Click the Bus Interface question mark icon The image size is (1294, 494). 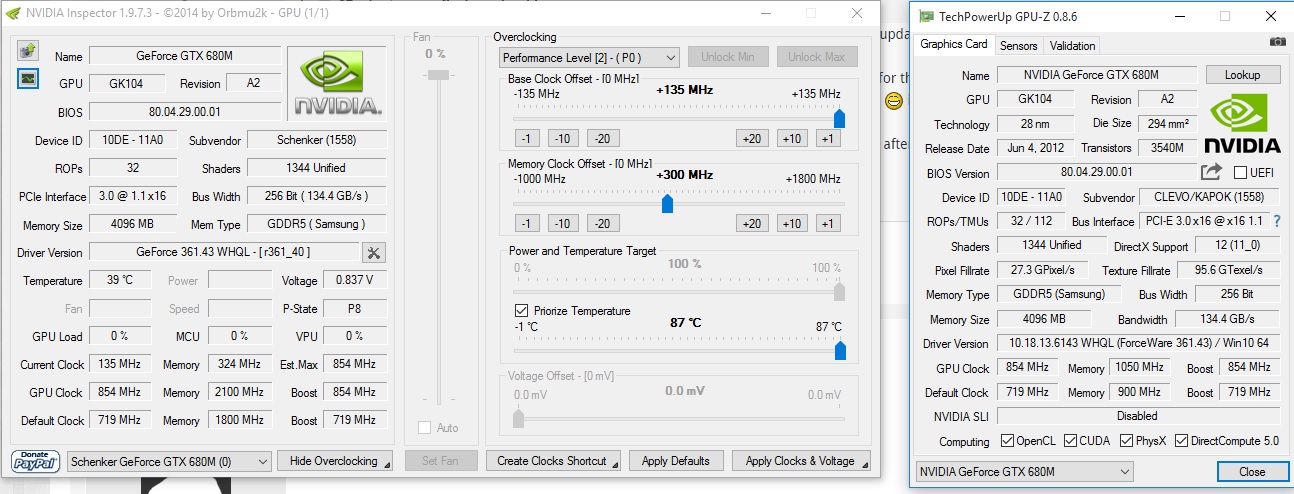coord(1276,221)
